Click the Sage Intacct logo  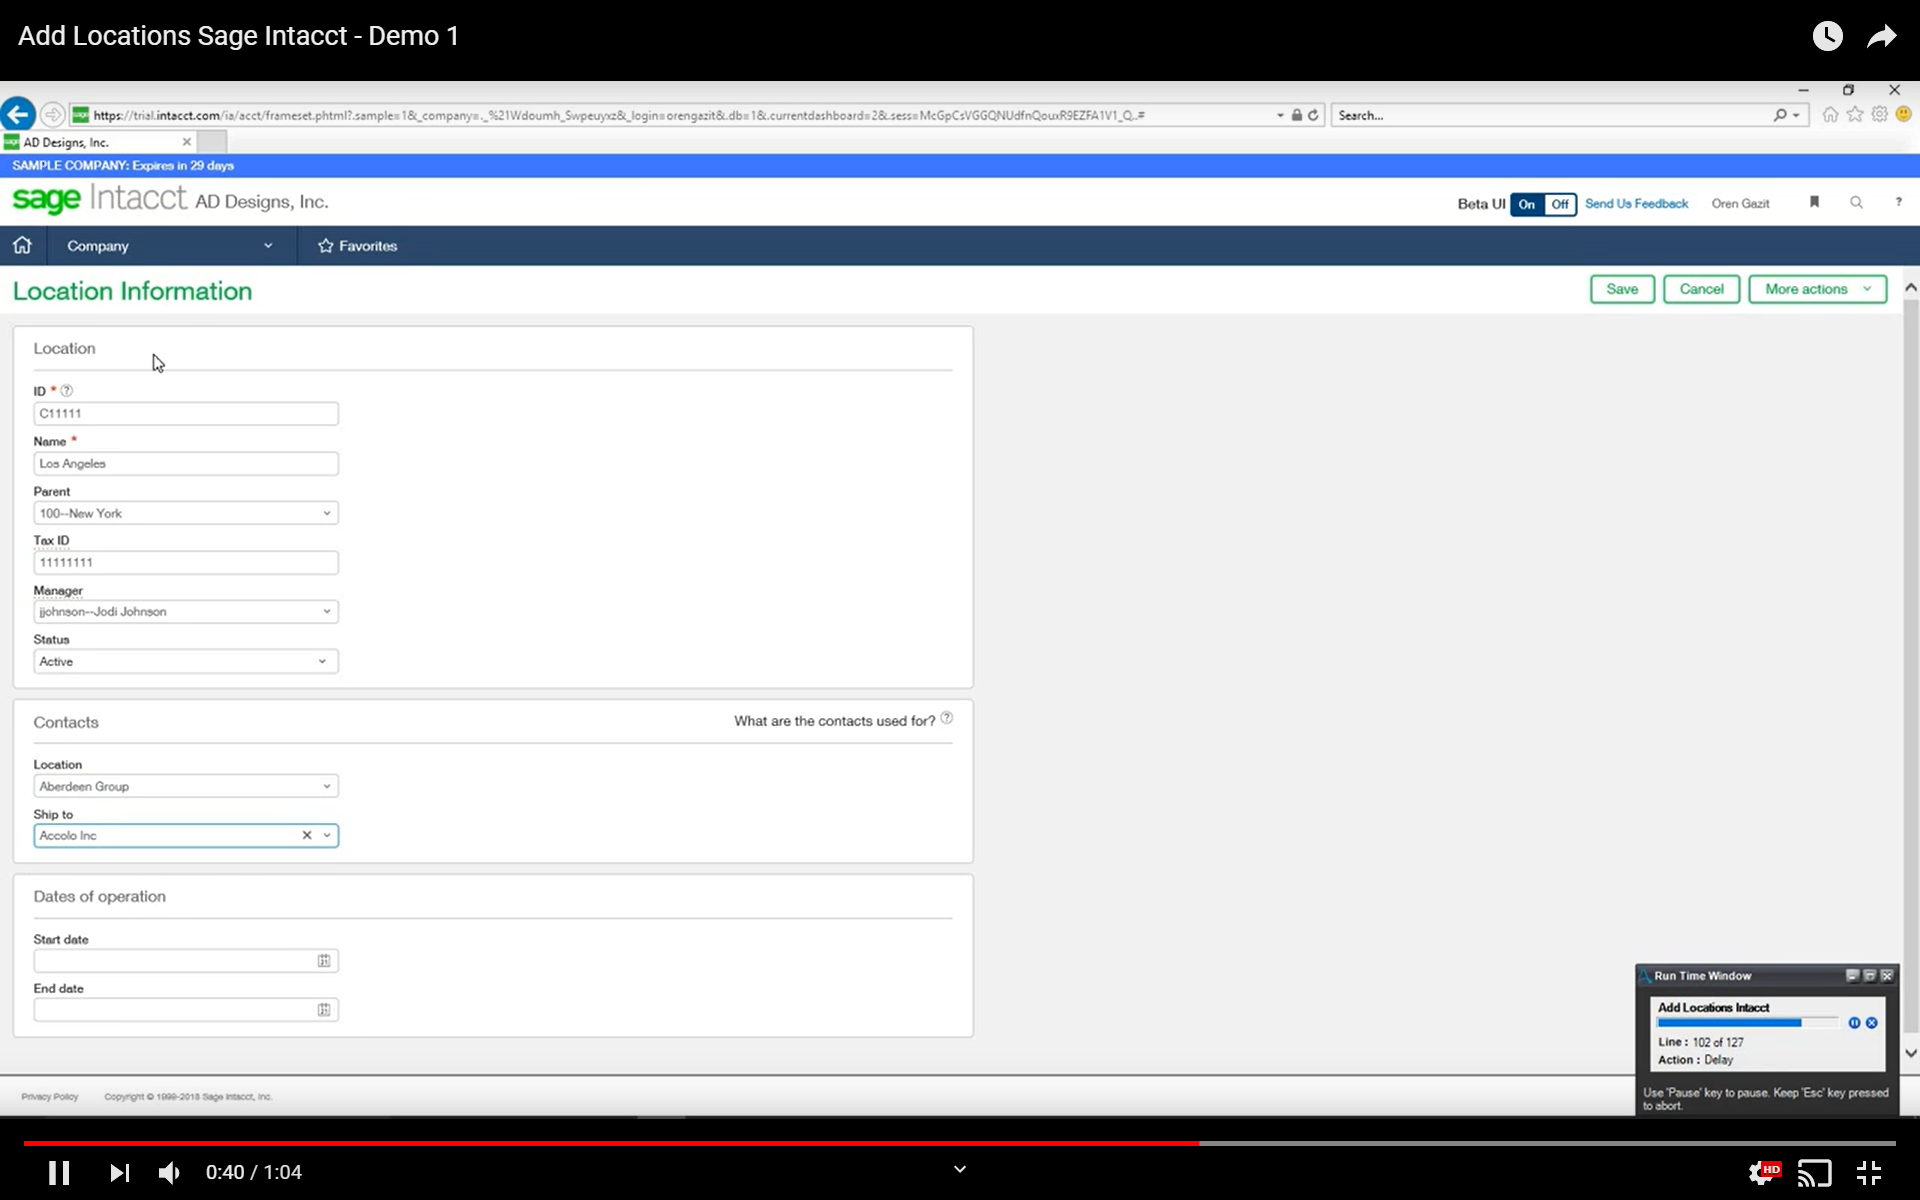pos(99,199)
